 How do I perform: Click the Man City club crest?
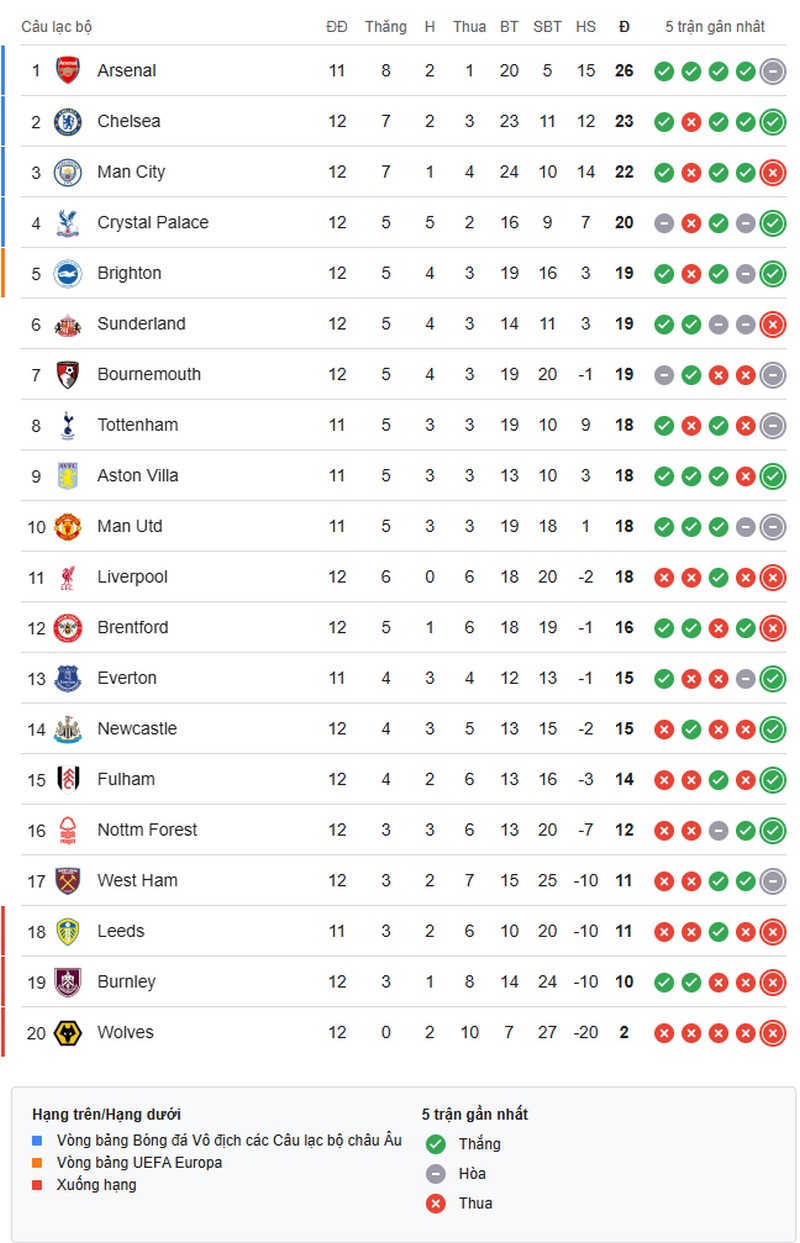(67, 172)
